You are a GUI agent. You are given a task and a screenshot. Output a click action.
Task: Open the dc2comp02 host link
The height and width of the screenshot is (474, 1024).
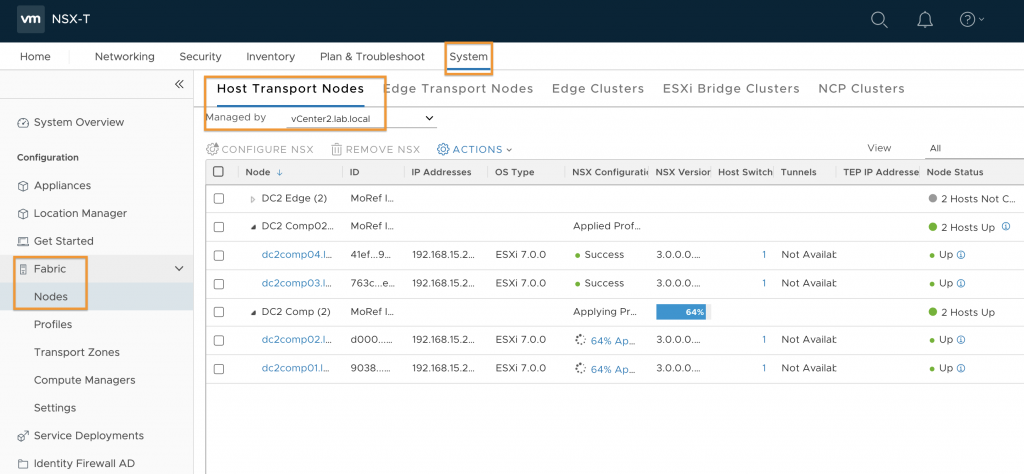tap(296, 340)
